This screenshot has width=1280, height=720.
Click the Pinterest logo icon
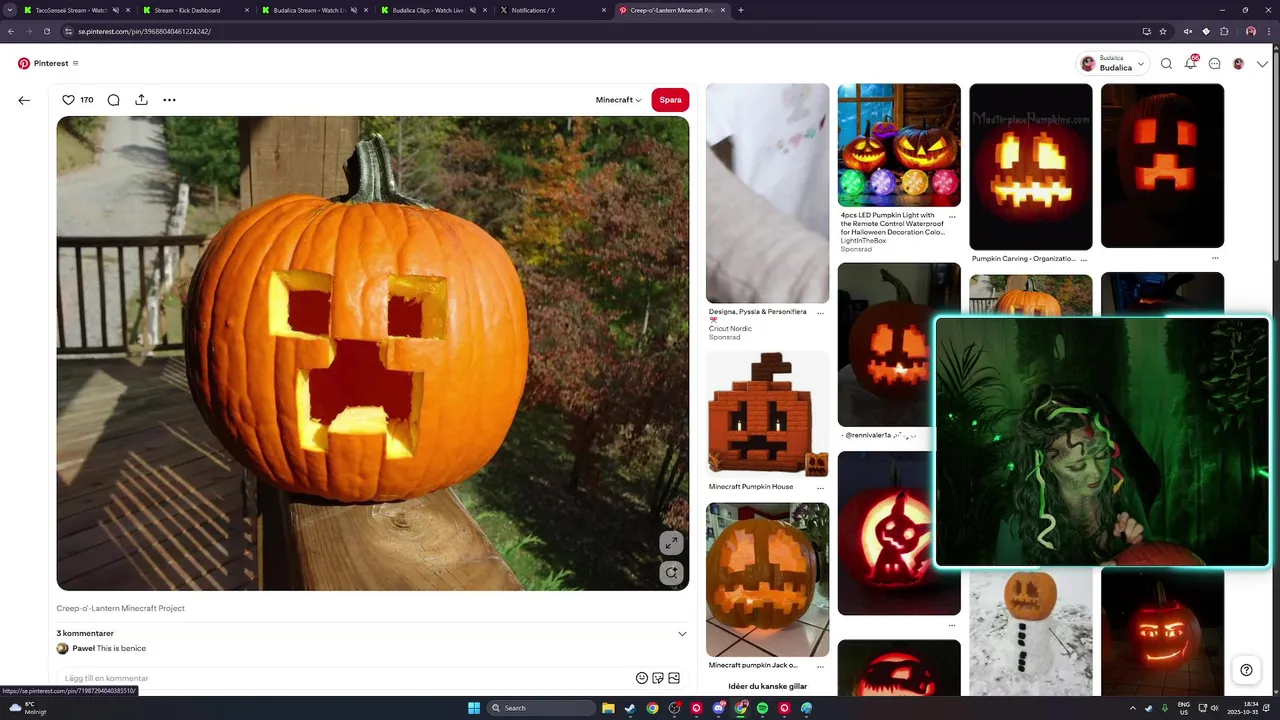point(24,63)
